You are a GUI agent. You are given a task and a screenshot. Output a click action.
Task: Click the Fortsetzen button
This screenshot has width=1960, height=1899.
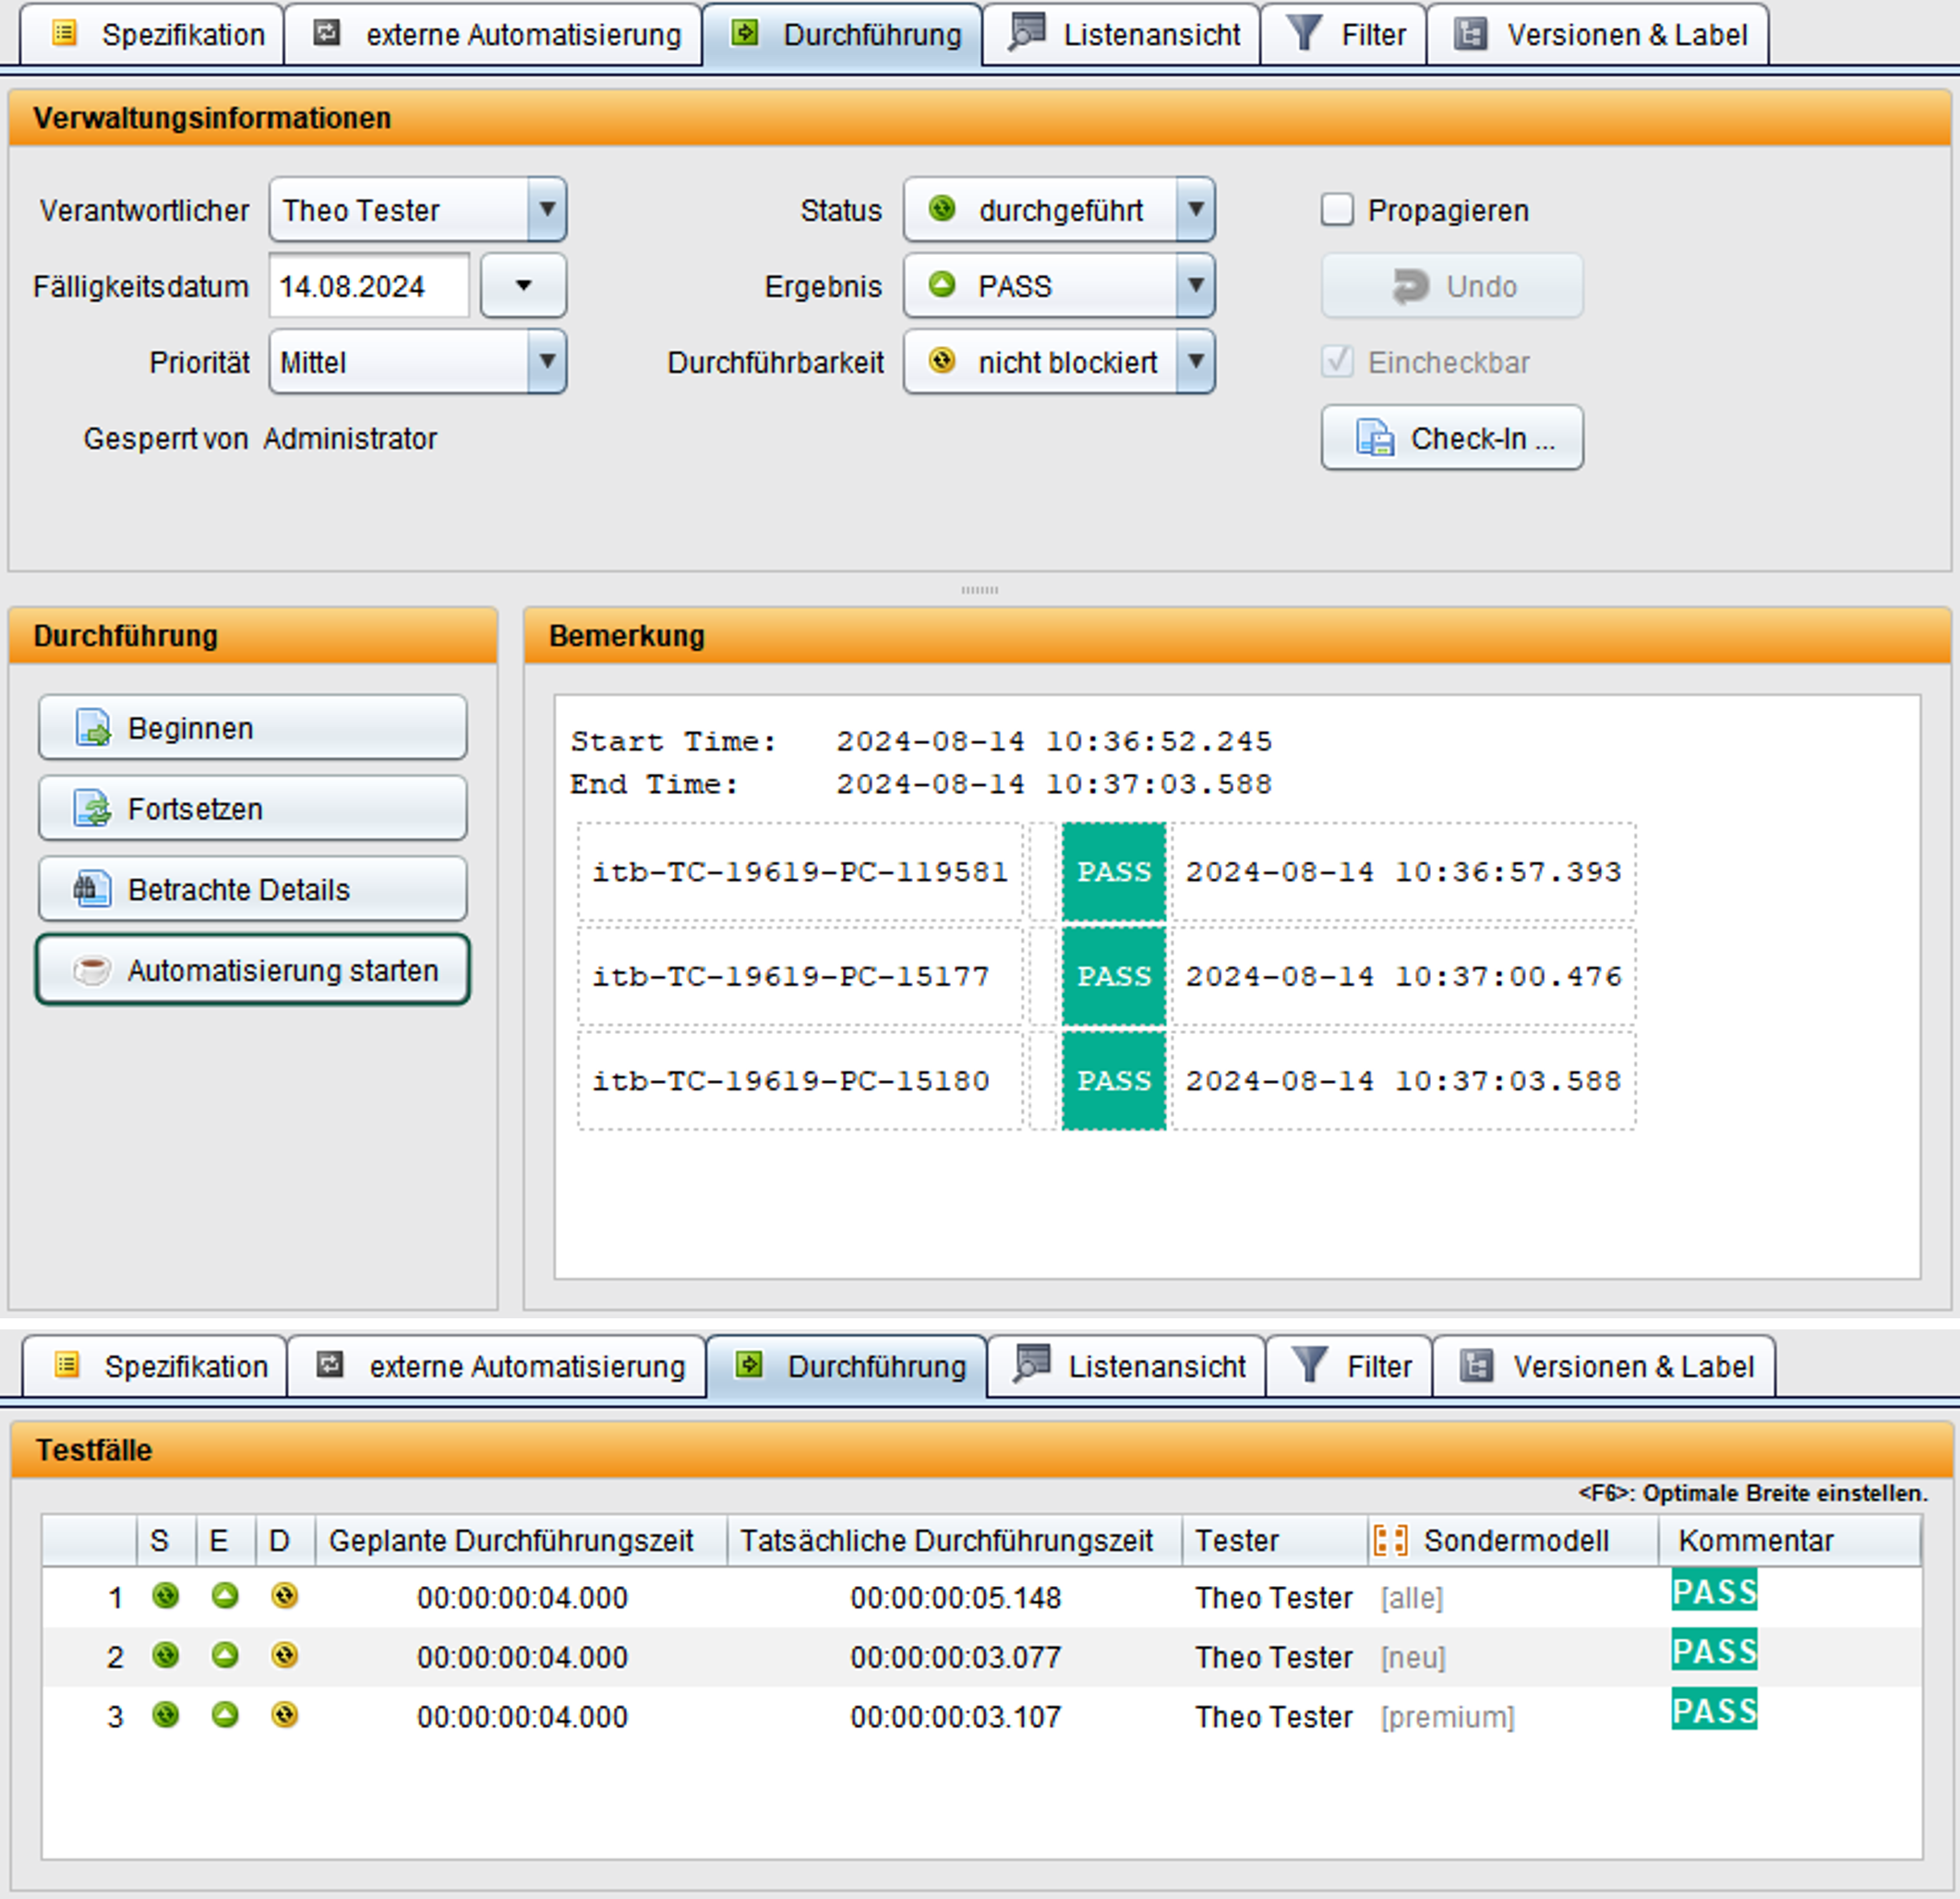[x=253, y=808]
